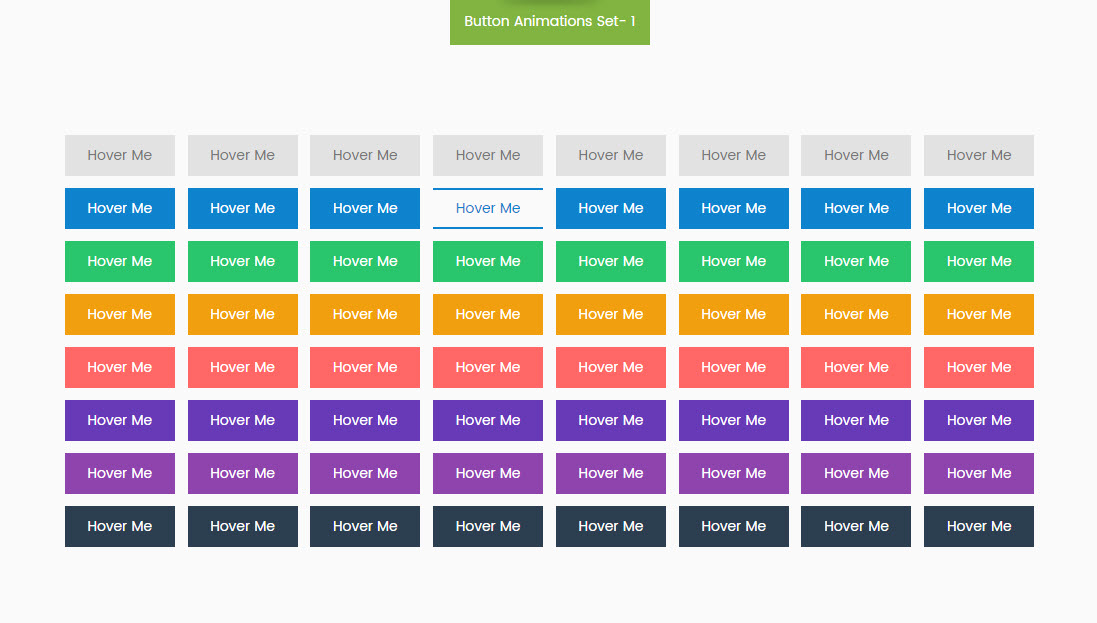Click the last gray Hover Me button
The height and width of the screenshot is (623, 1097).
click(978, 155)
